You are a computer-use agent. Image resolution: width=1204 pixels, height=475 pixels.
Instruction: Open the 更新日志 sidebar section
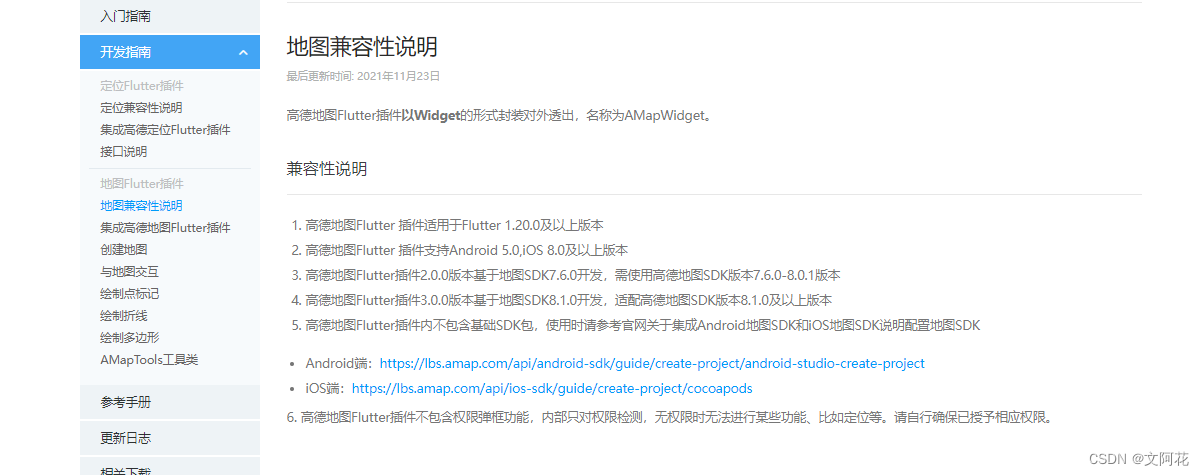(x=170, y=438)
